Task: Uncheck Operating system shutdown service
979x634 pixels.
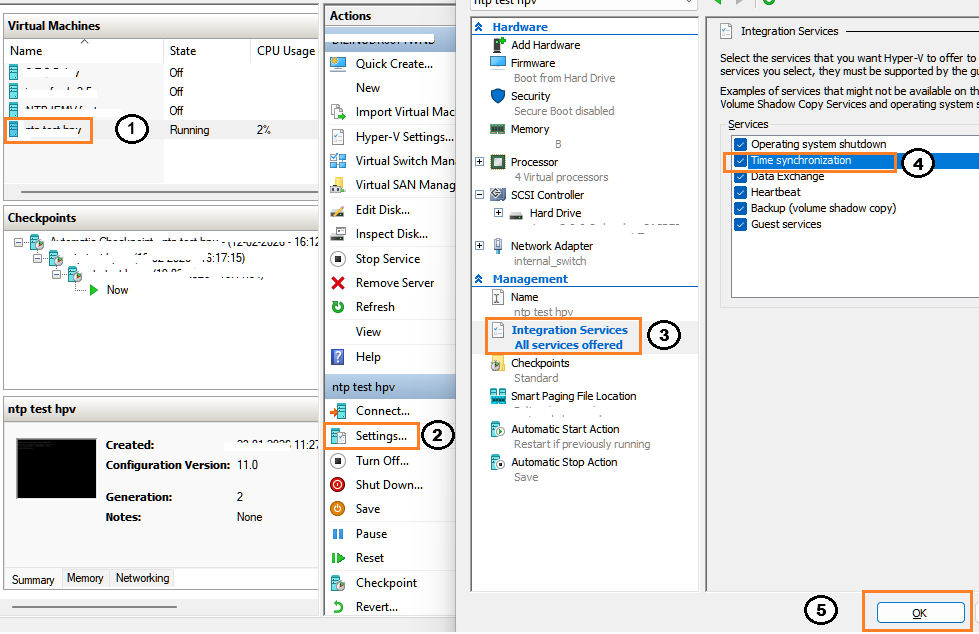Action: point(740,144)
